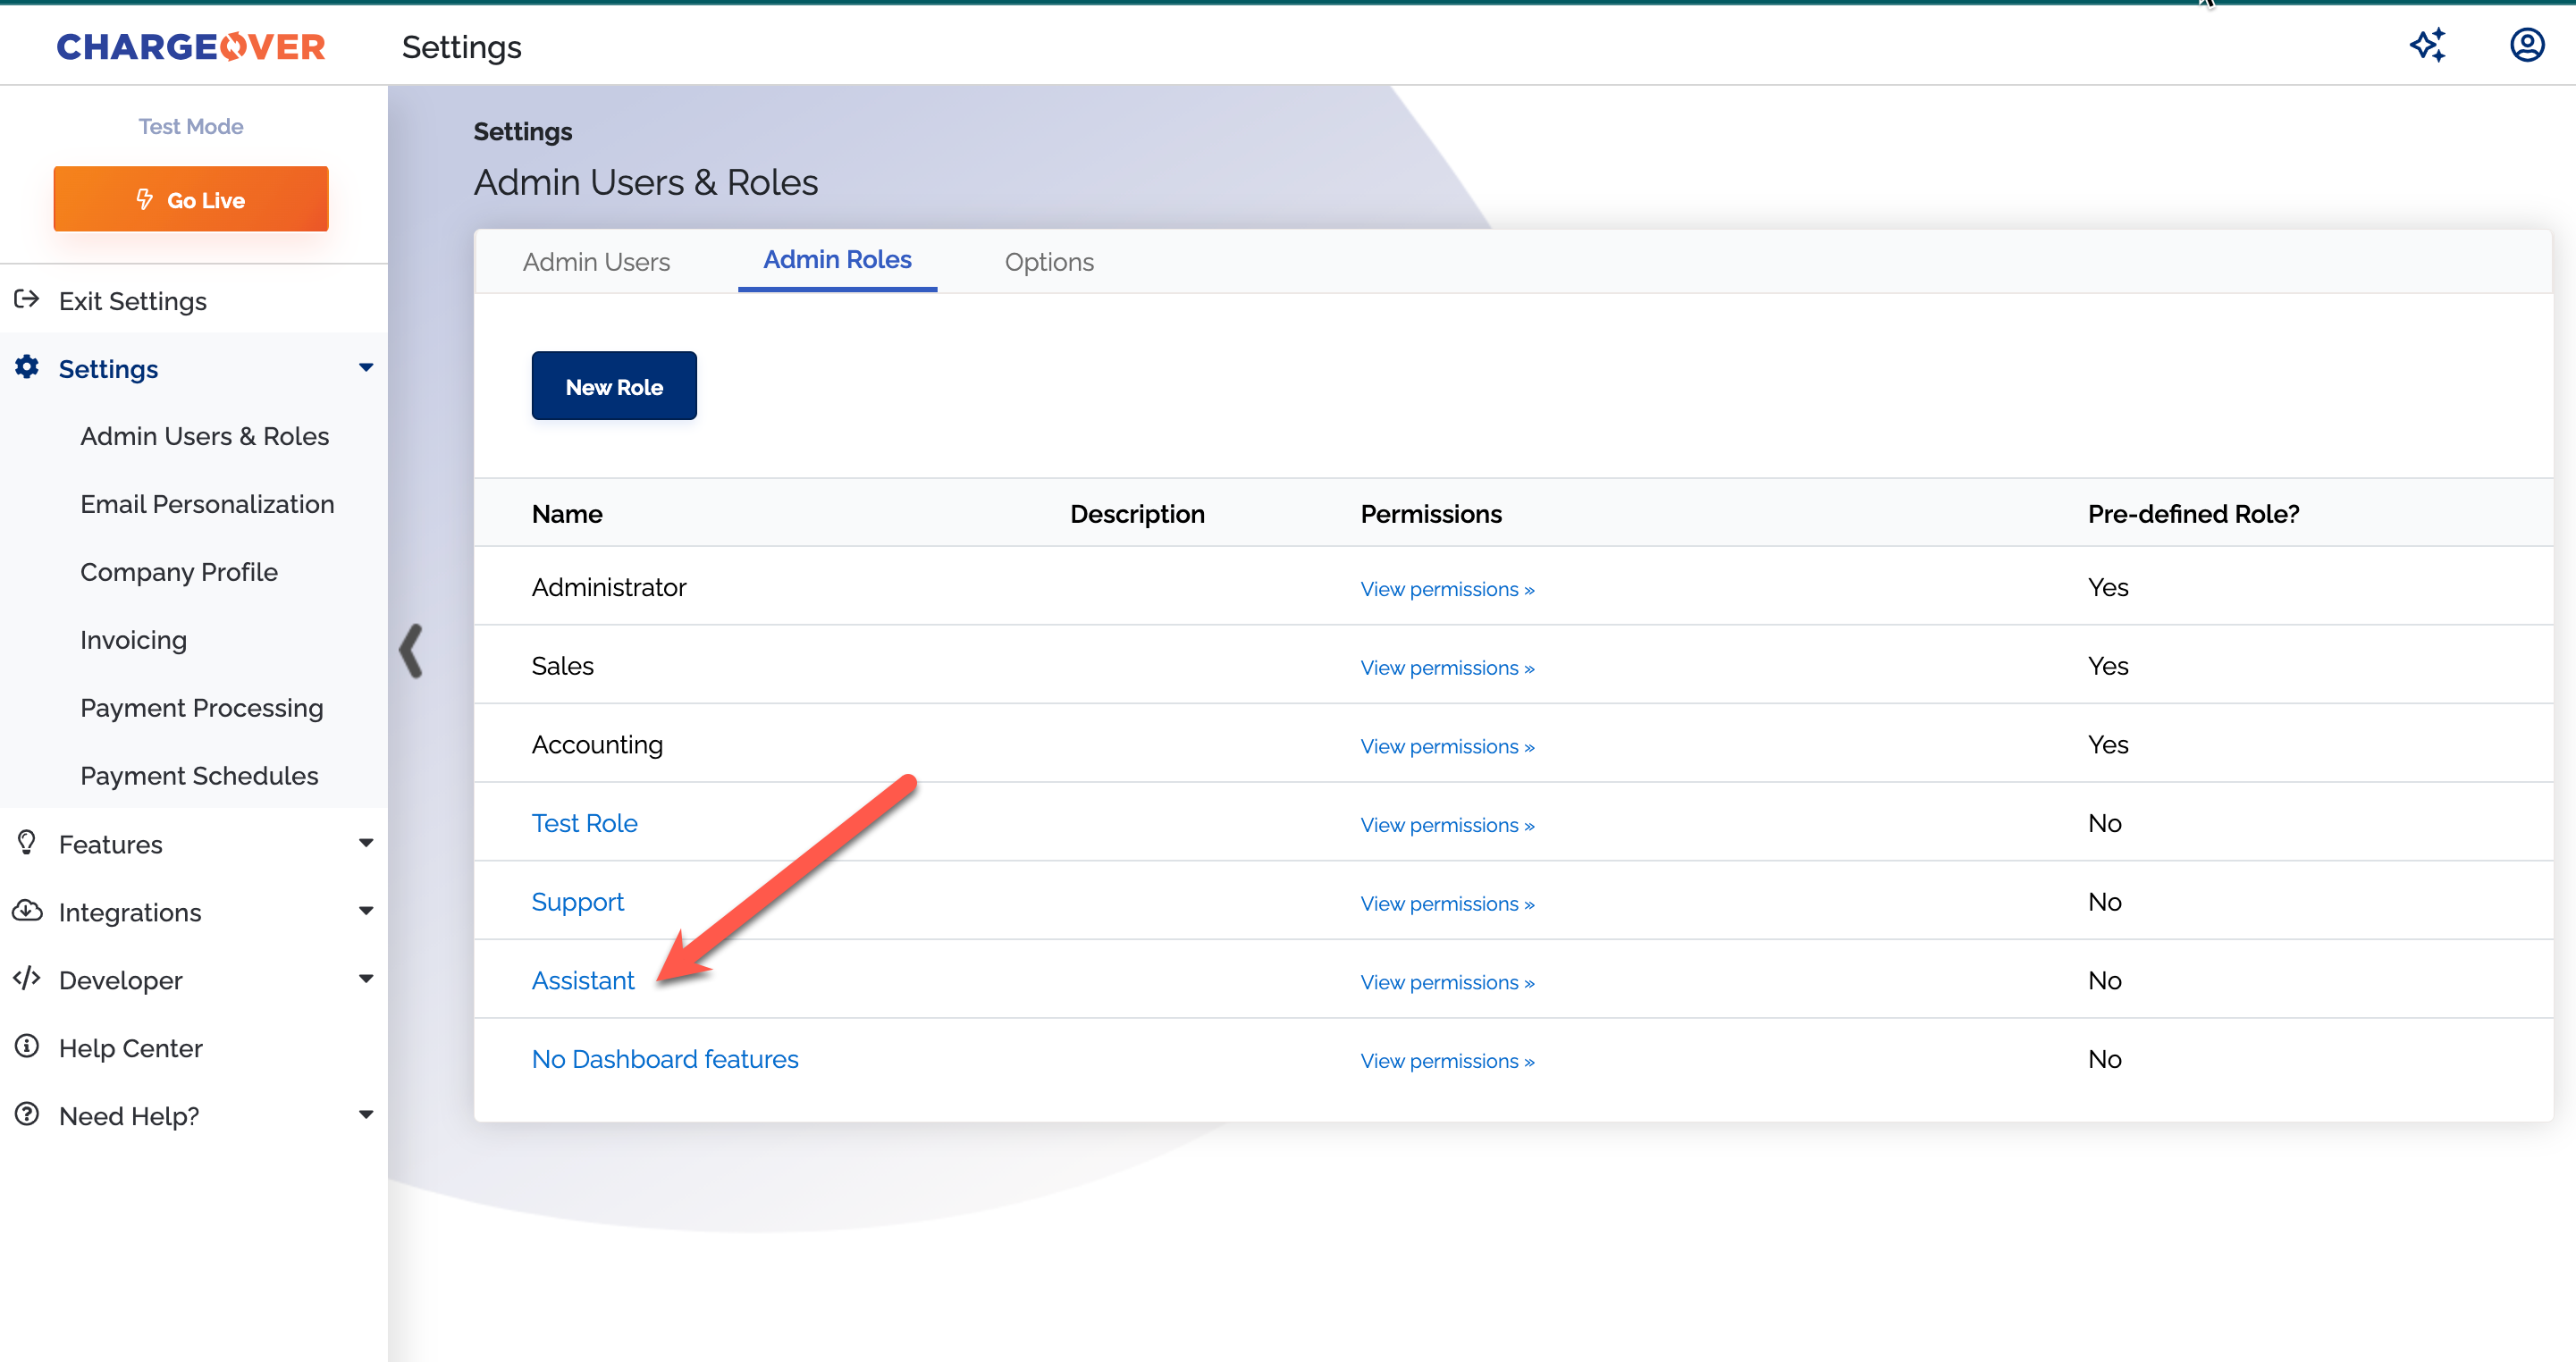Open the Support role link
2576x1362 pixels.
pyautogui.click(x=577, y=902)
